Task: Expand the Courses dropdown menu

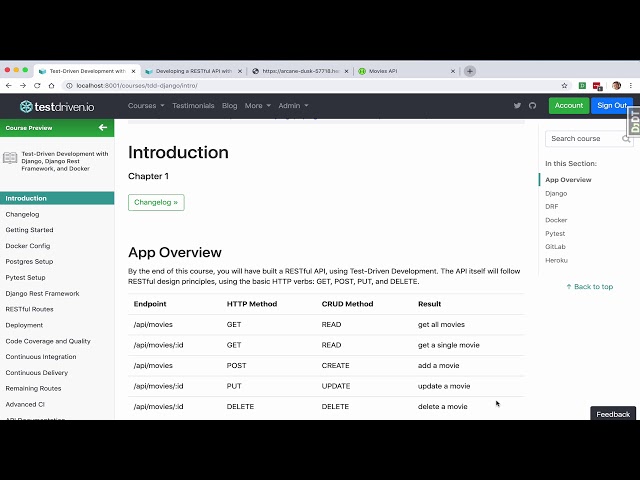Action: [x=146, y=105]
